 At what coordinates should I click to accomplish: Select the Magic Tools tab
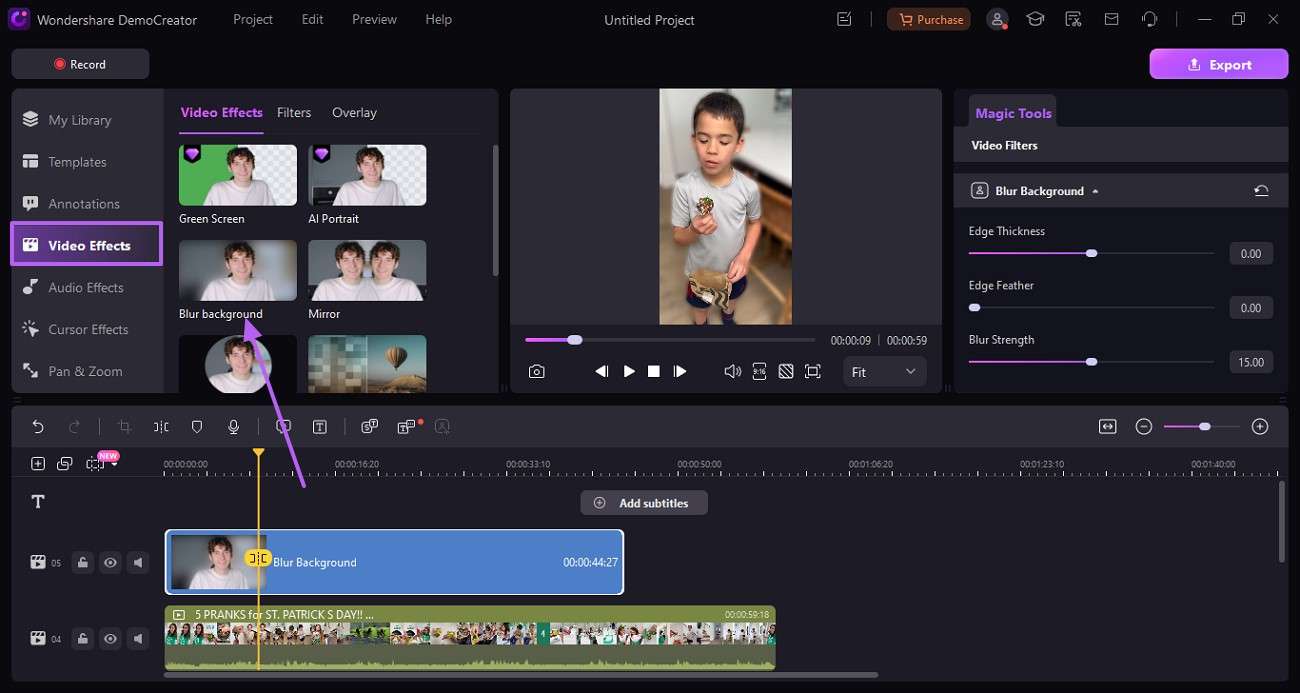click(1013, 113)
